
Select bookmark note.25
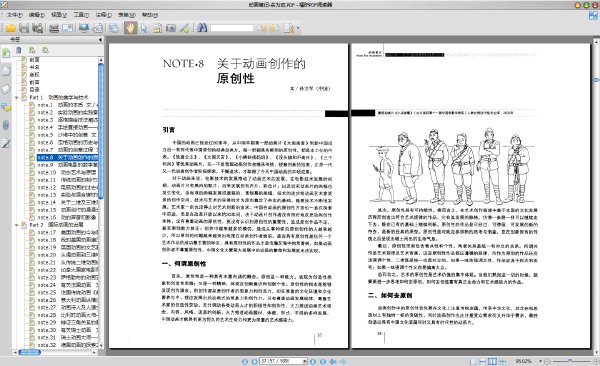67,292
